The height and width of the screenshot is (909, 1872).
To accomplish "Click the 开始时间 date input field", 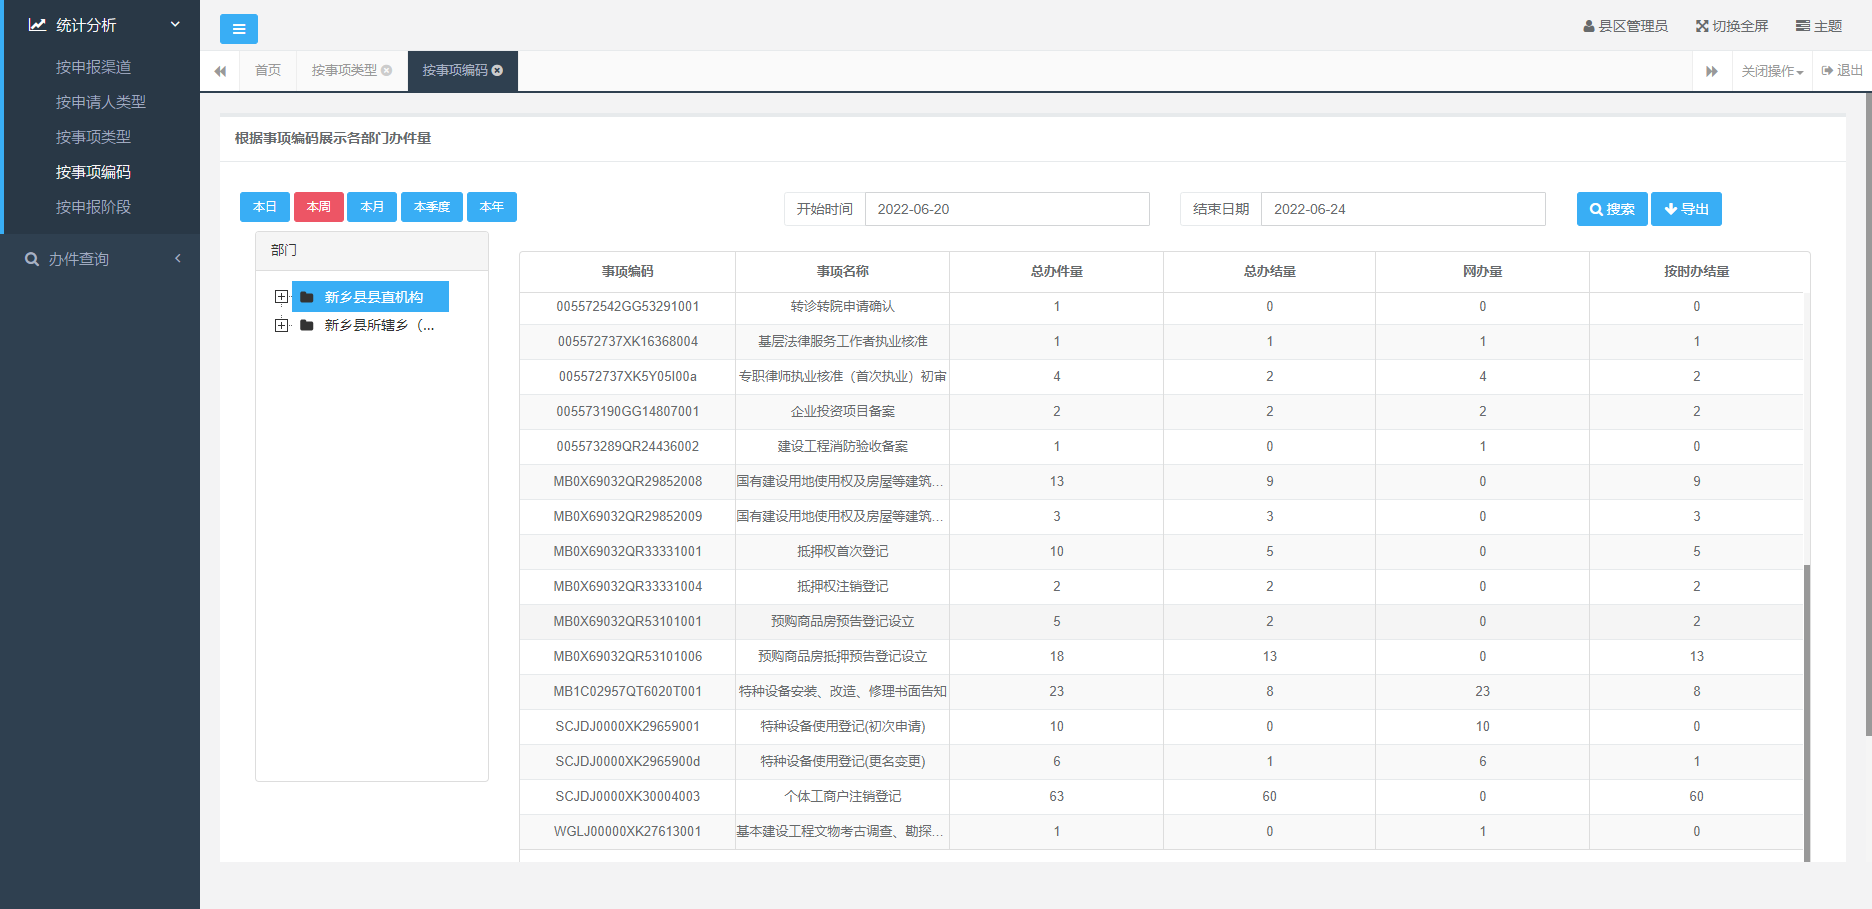I will (x=1006, y=209).
